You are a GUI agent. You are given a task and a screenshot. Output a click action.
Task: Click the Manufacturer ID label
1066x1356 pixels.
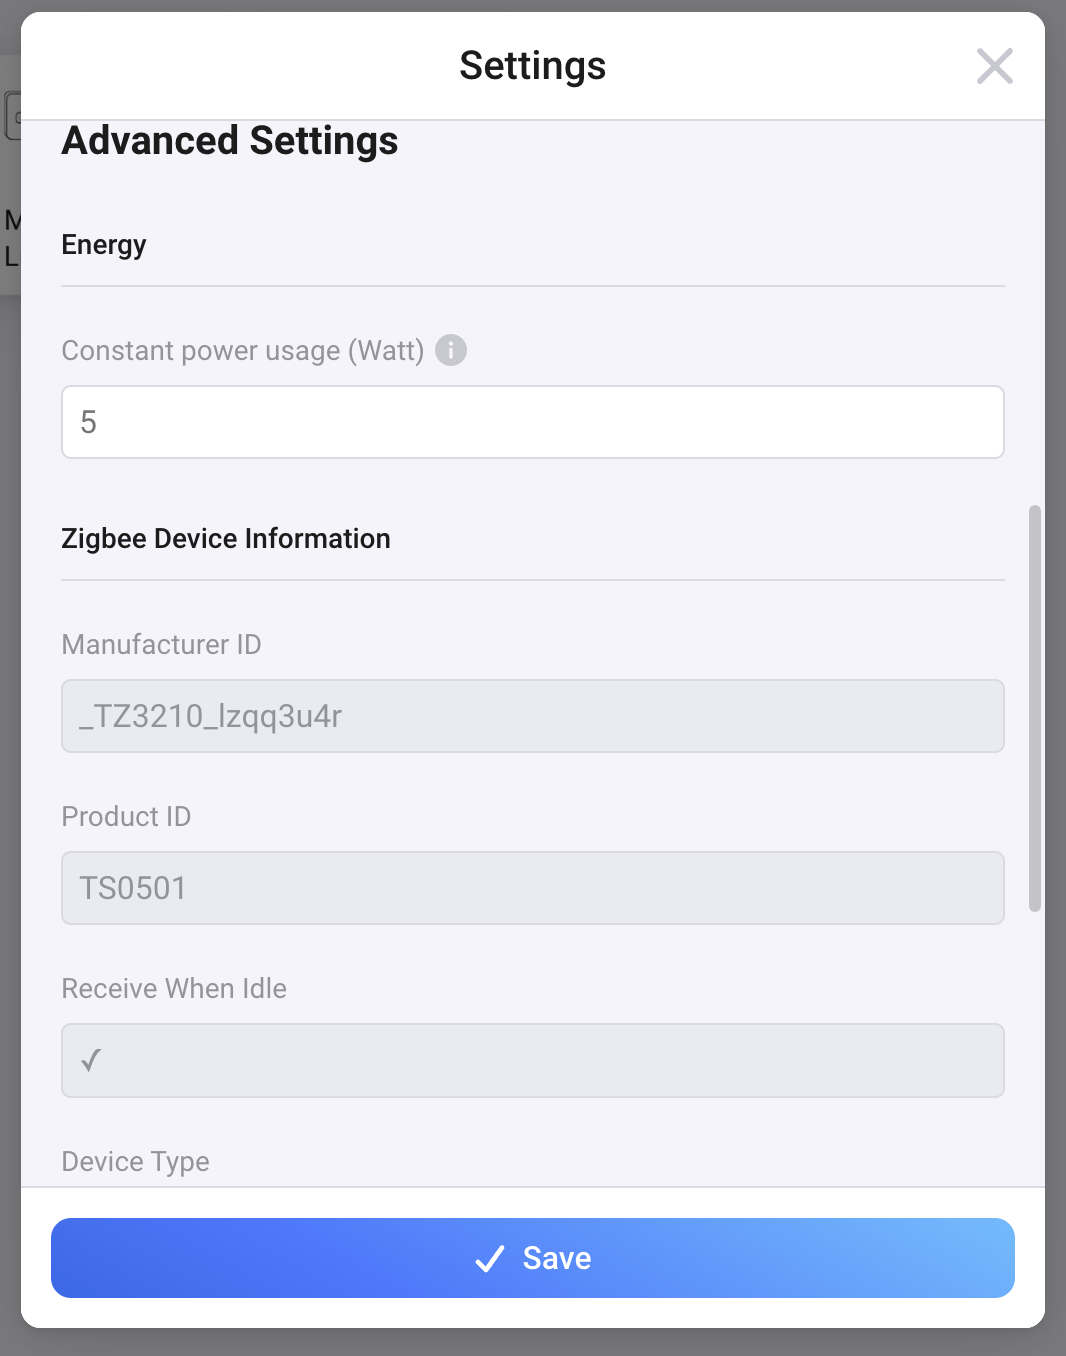161,645
